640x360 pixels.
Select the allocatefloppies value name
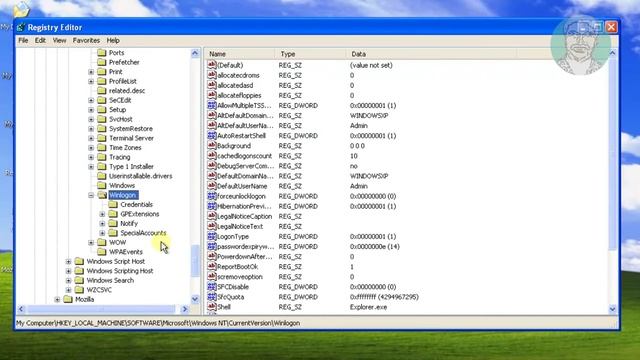[239, 96]
